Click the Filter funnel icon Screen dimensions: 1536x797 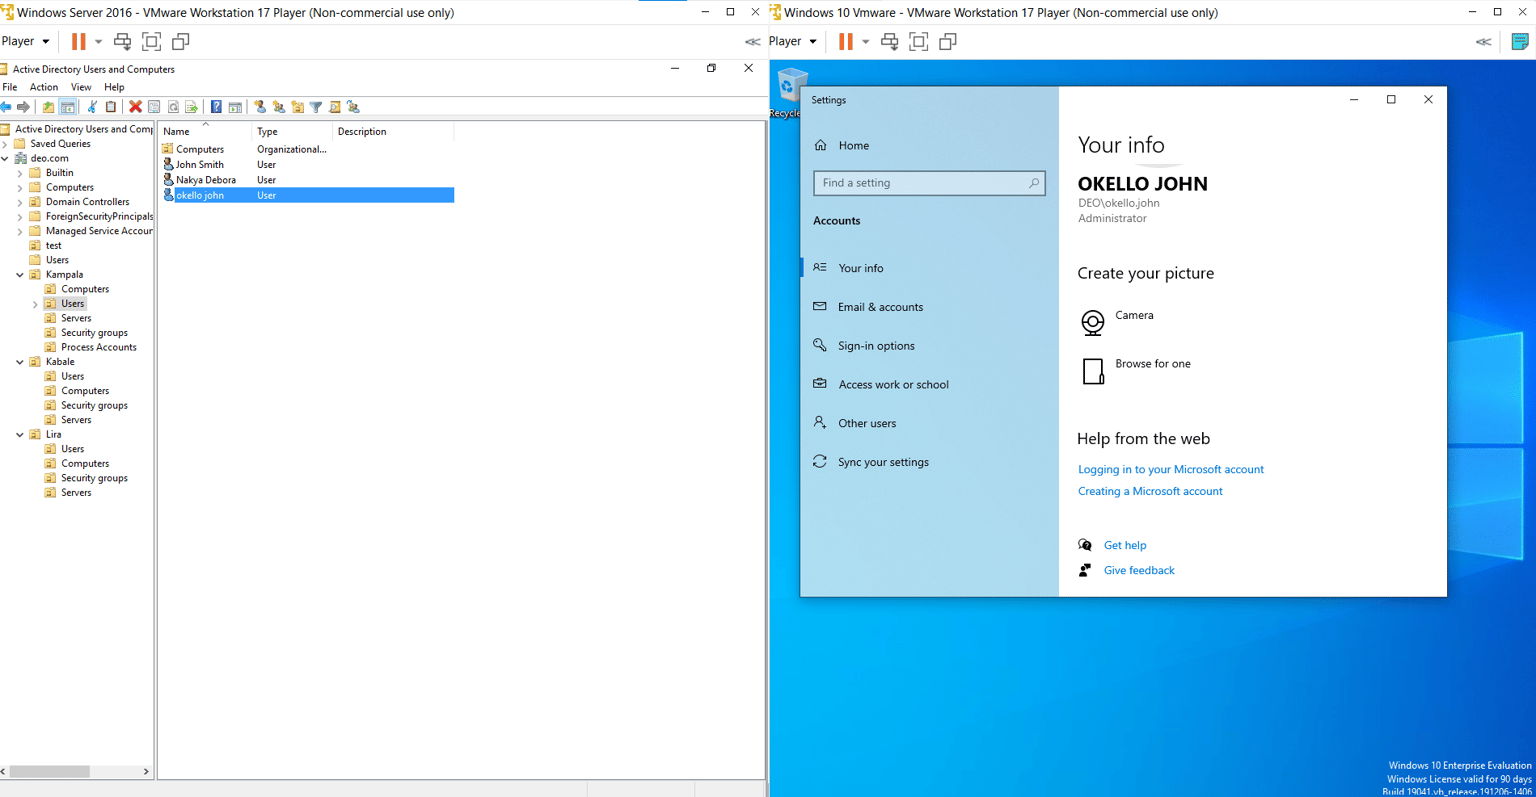[x=316, y=107]
